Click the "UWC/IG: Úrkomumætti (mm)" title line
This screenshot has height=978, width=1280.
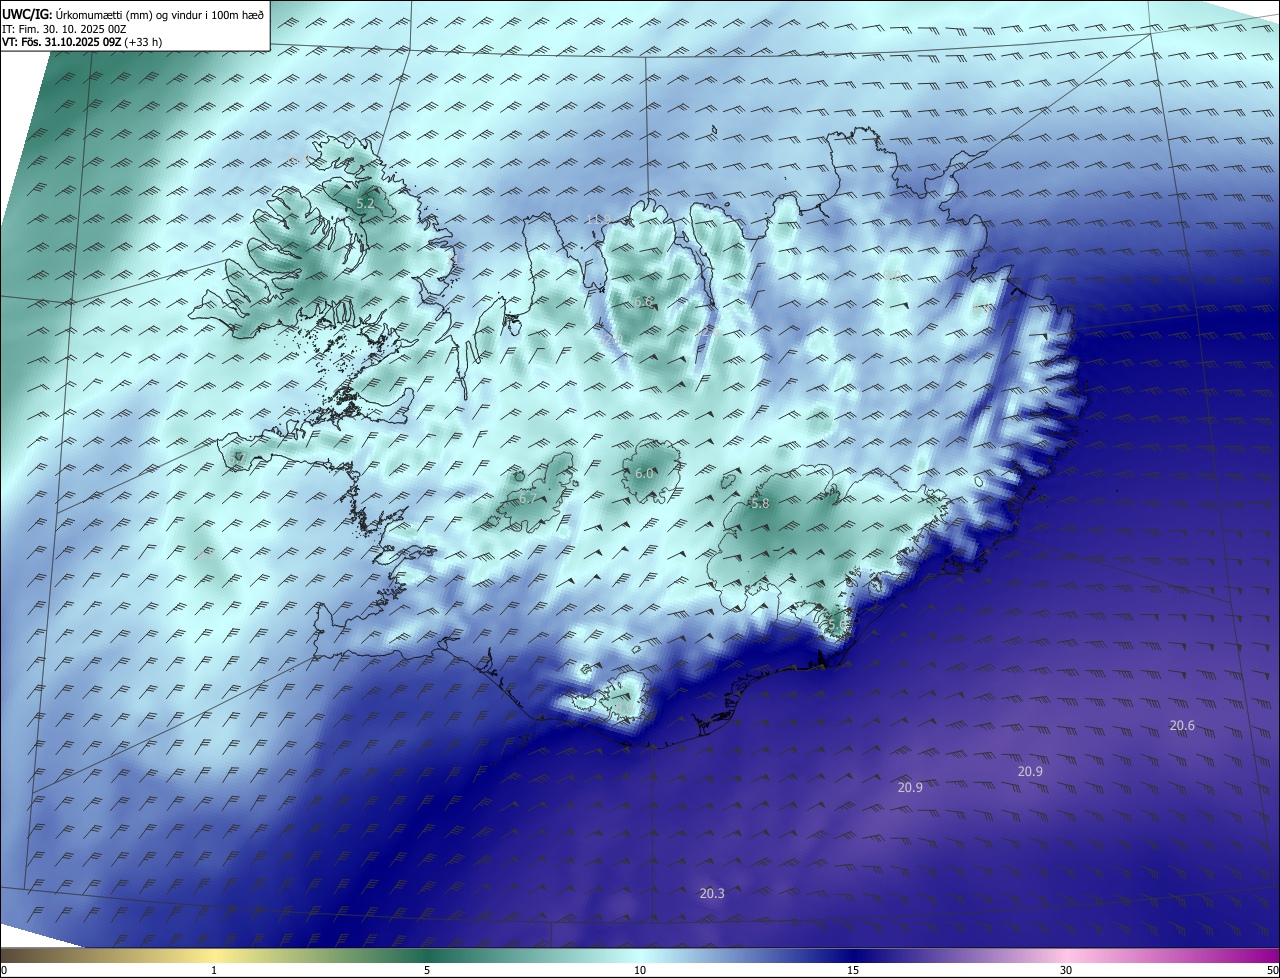(x=133, y=14)
